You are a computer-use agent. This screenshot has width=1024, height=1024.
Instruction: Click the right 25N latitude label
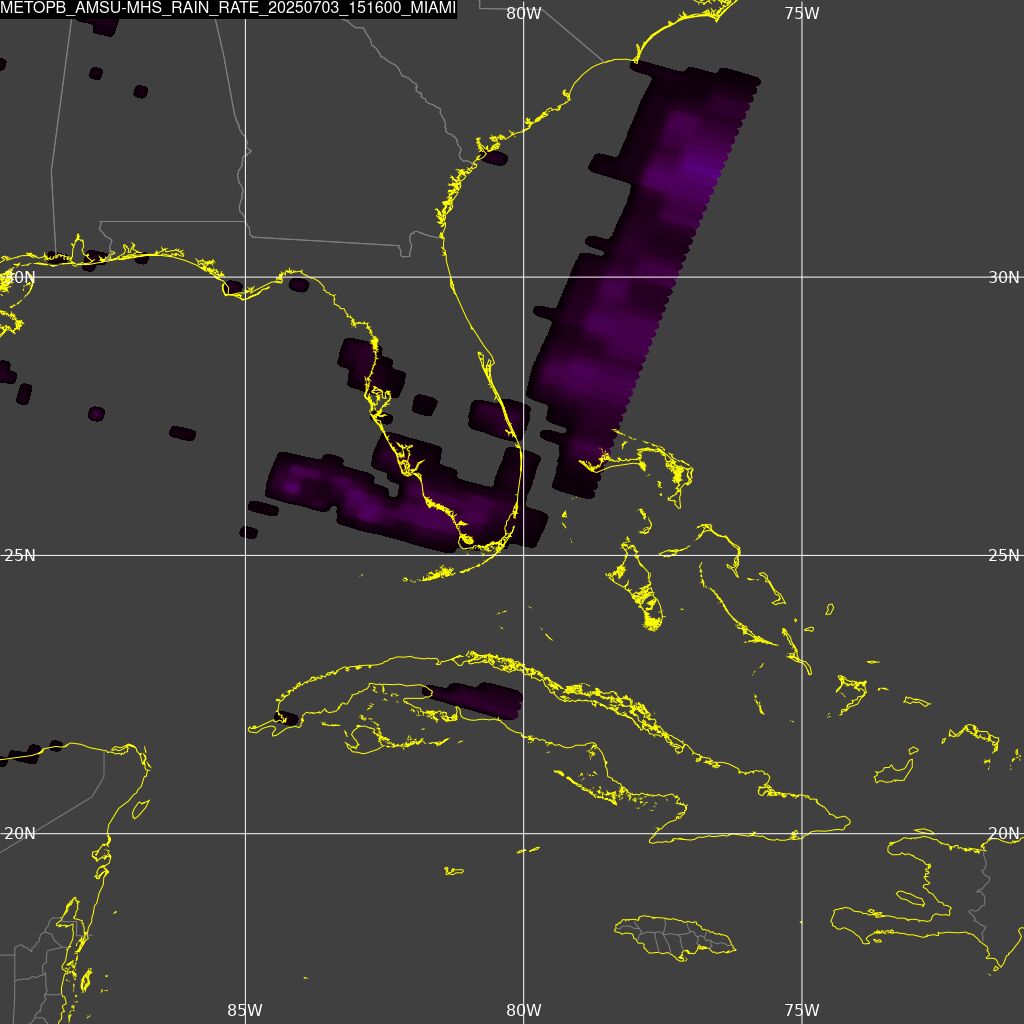pos(1003,555)
